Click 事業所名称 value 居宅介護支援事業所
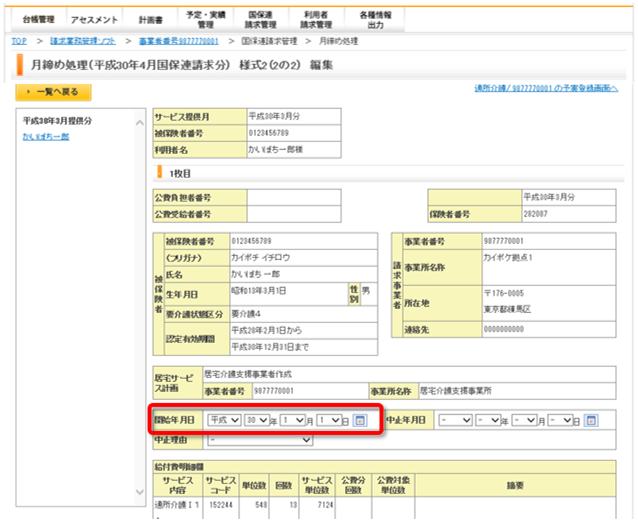 pos(456,391)
